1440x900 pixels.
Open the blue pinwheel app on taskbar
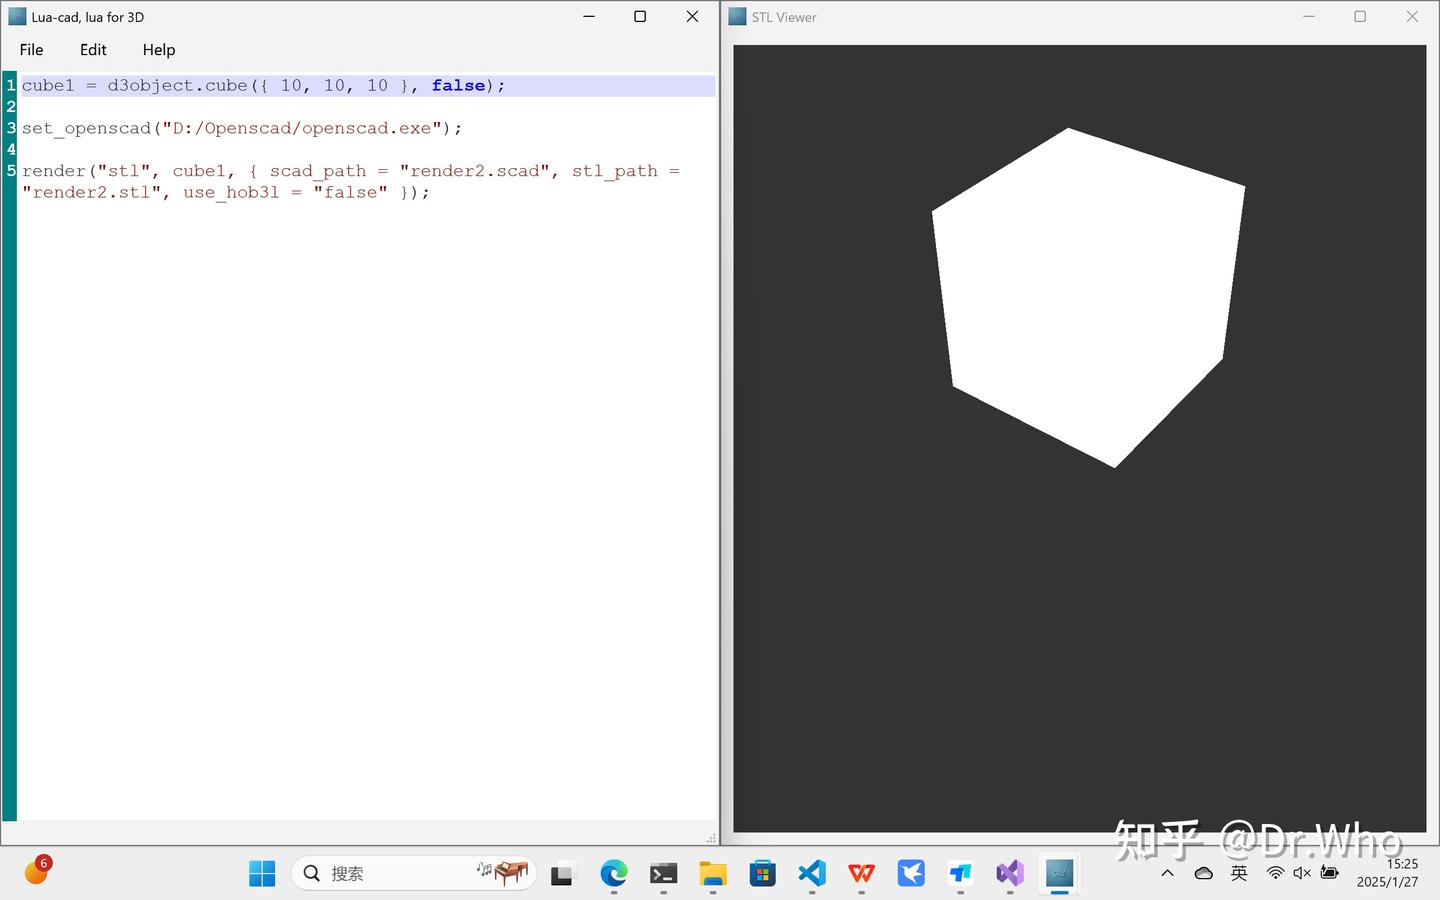click(960, 874)
